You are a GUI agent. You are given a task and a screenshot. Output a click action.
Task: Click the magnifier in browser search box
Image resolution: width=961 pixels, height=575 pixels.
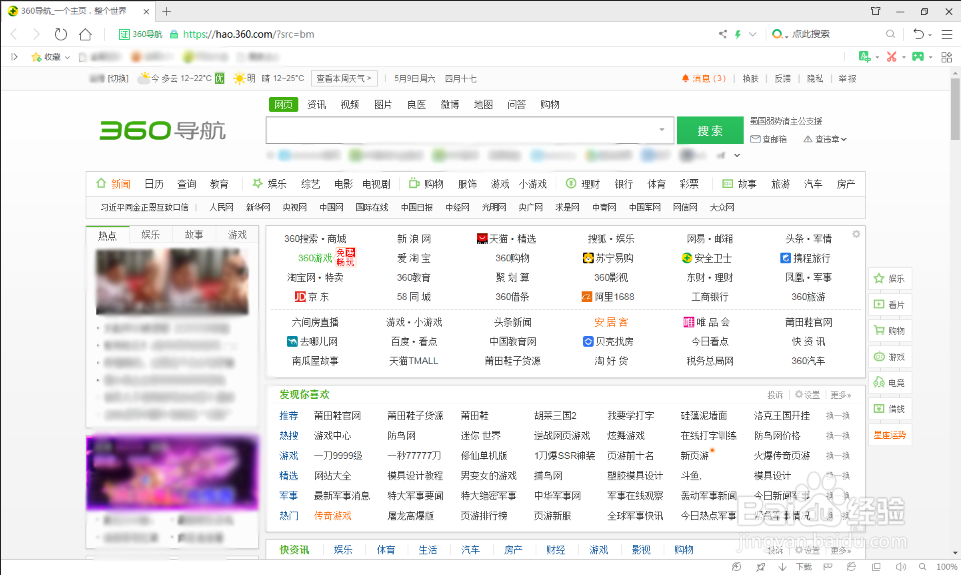coord(890,34)
